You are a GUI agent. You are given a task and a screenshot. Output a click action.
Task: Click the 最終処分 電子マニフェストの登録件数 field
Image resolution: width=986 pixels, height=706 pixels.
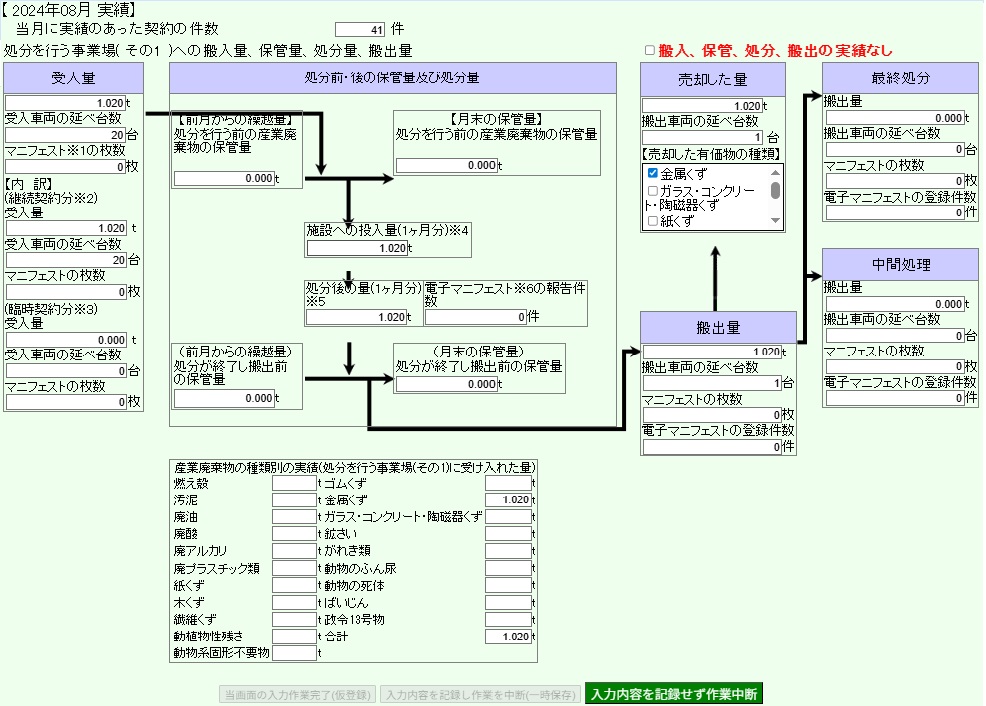tap(895, 212)
